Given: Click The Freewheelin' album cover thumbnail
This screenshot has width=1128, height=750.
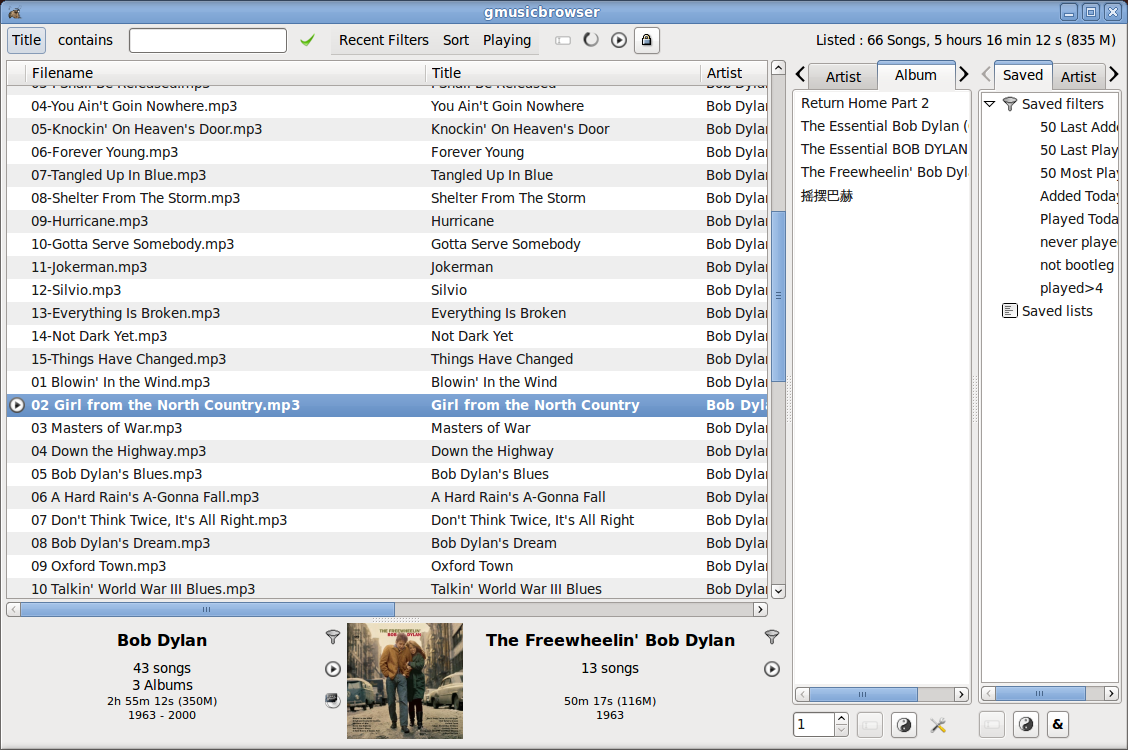Looking at the screenshot, I should pyautogui.click(x=405, y=681).
